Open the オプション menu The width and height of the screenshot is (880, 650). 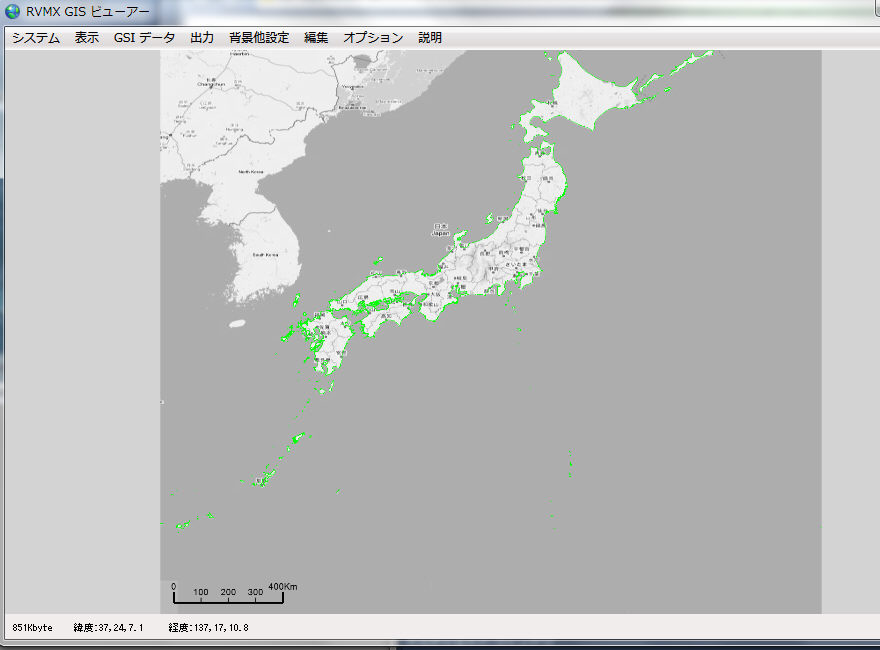pyautogui.click(x=373, y=38)
